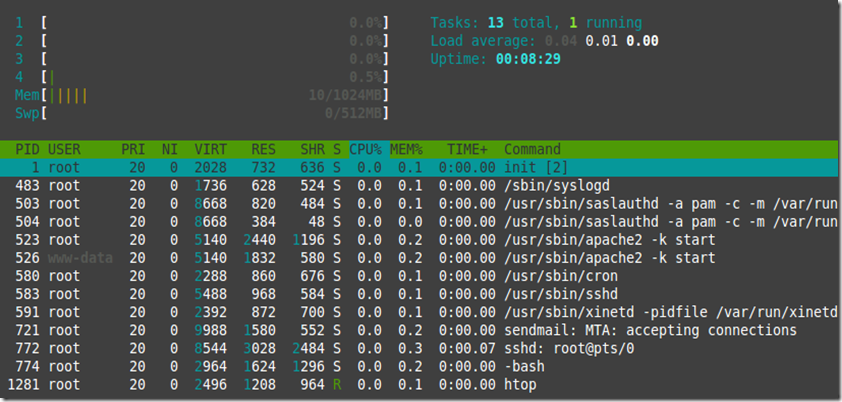
Task: Sort by CPU% column header
Action: point(365,149)
